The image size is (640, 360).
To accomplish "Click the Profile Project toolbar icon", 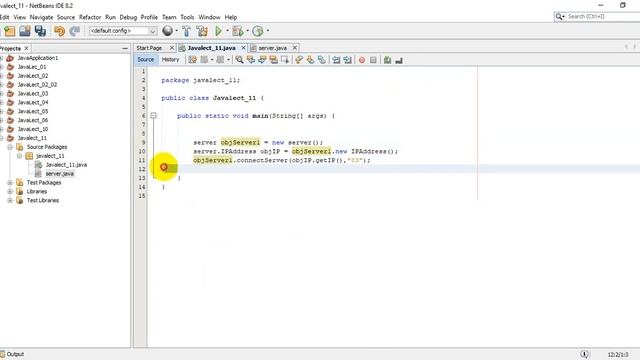I will [x=258, y=31].
